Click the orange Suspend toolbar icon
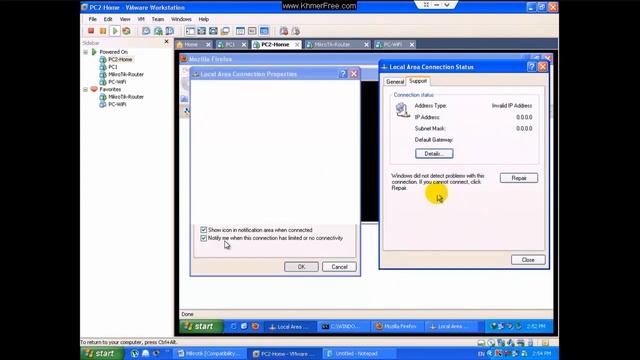Image resolution: width=640 pixels, height=360 pixels. click(103, 31)
